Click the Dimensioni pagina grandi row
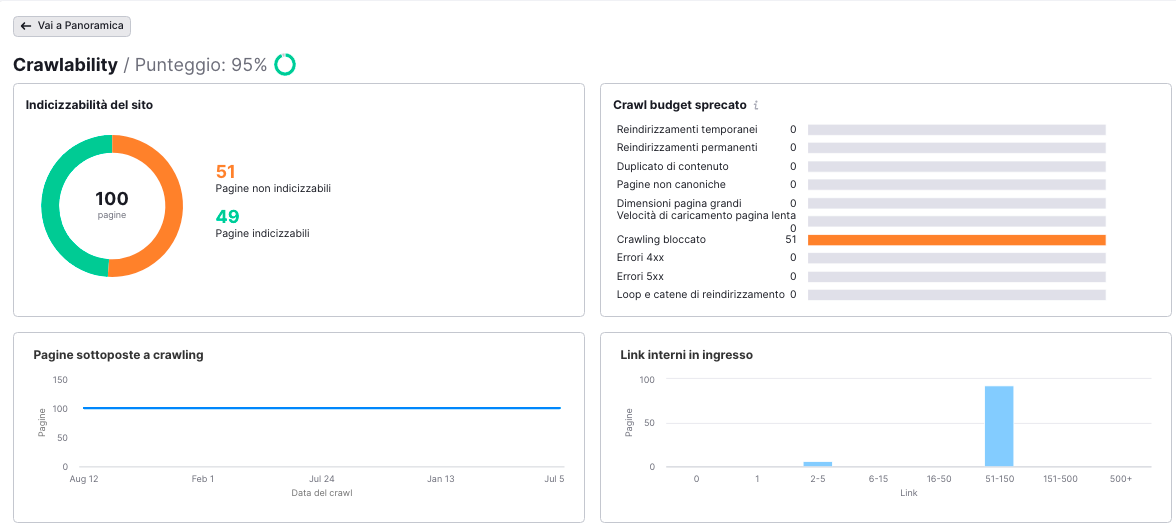 (679, 204)
